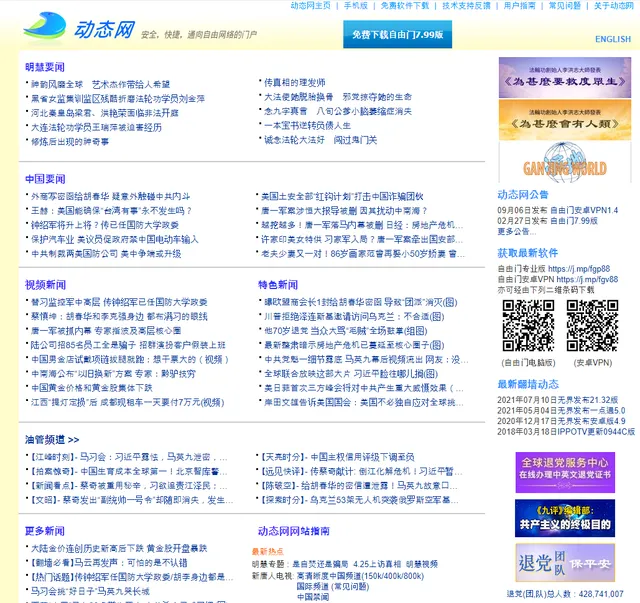Open 动态网公告 sidebar heading
The width and height of the screenshot is (640, 603).
point(523,195)
